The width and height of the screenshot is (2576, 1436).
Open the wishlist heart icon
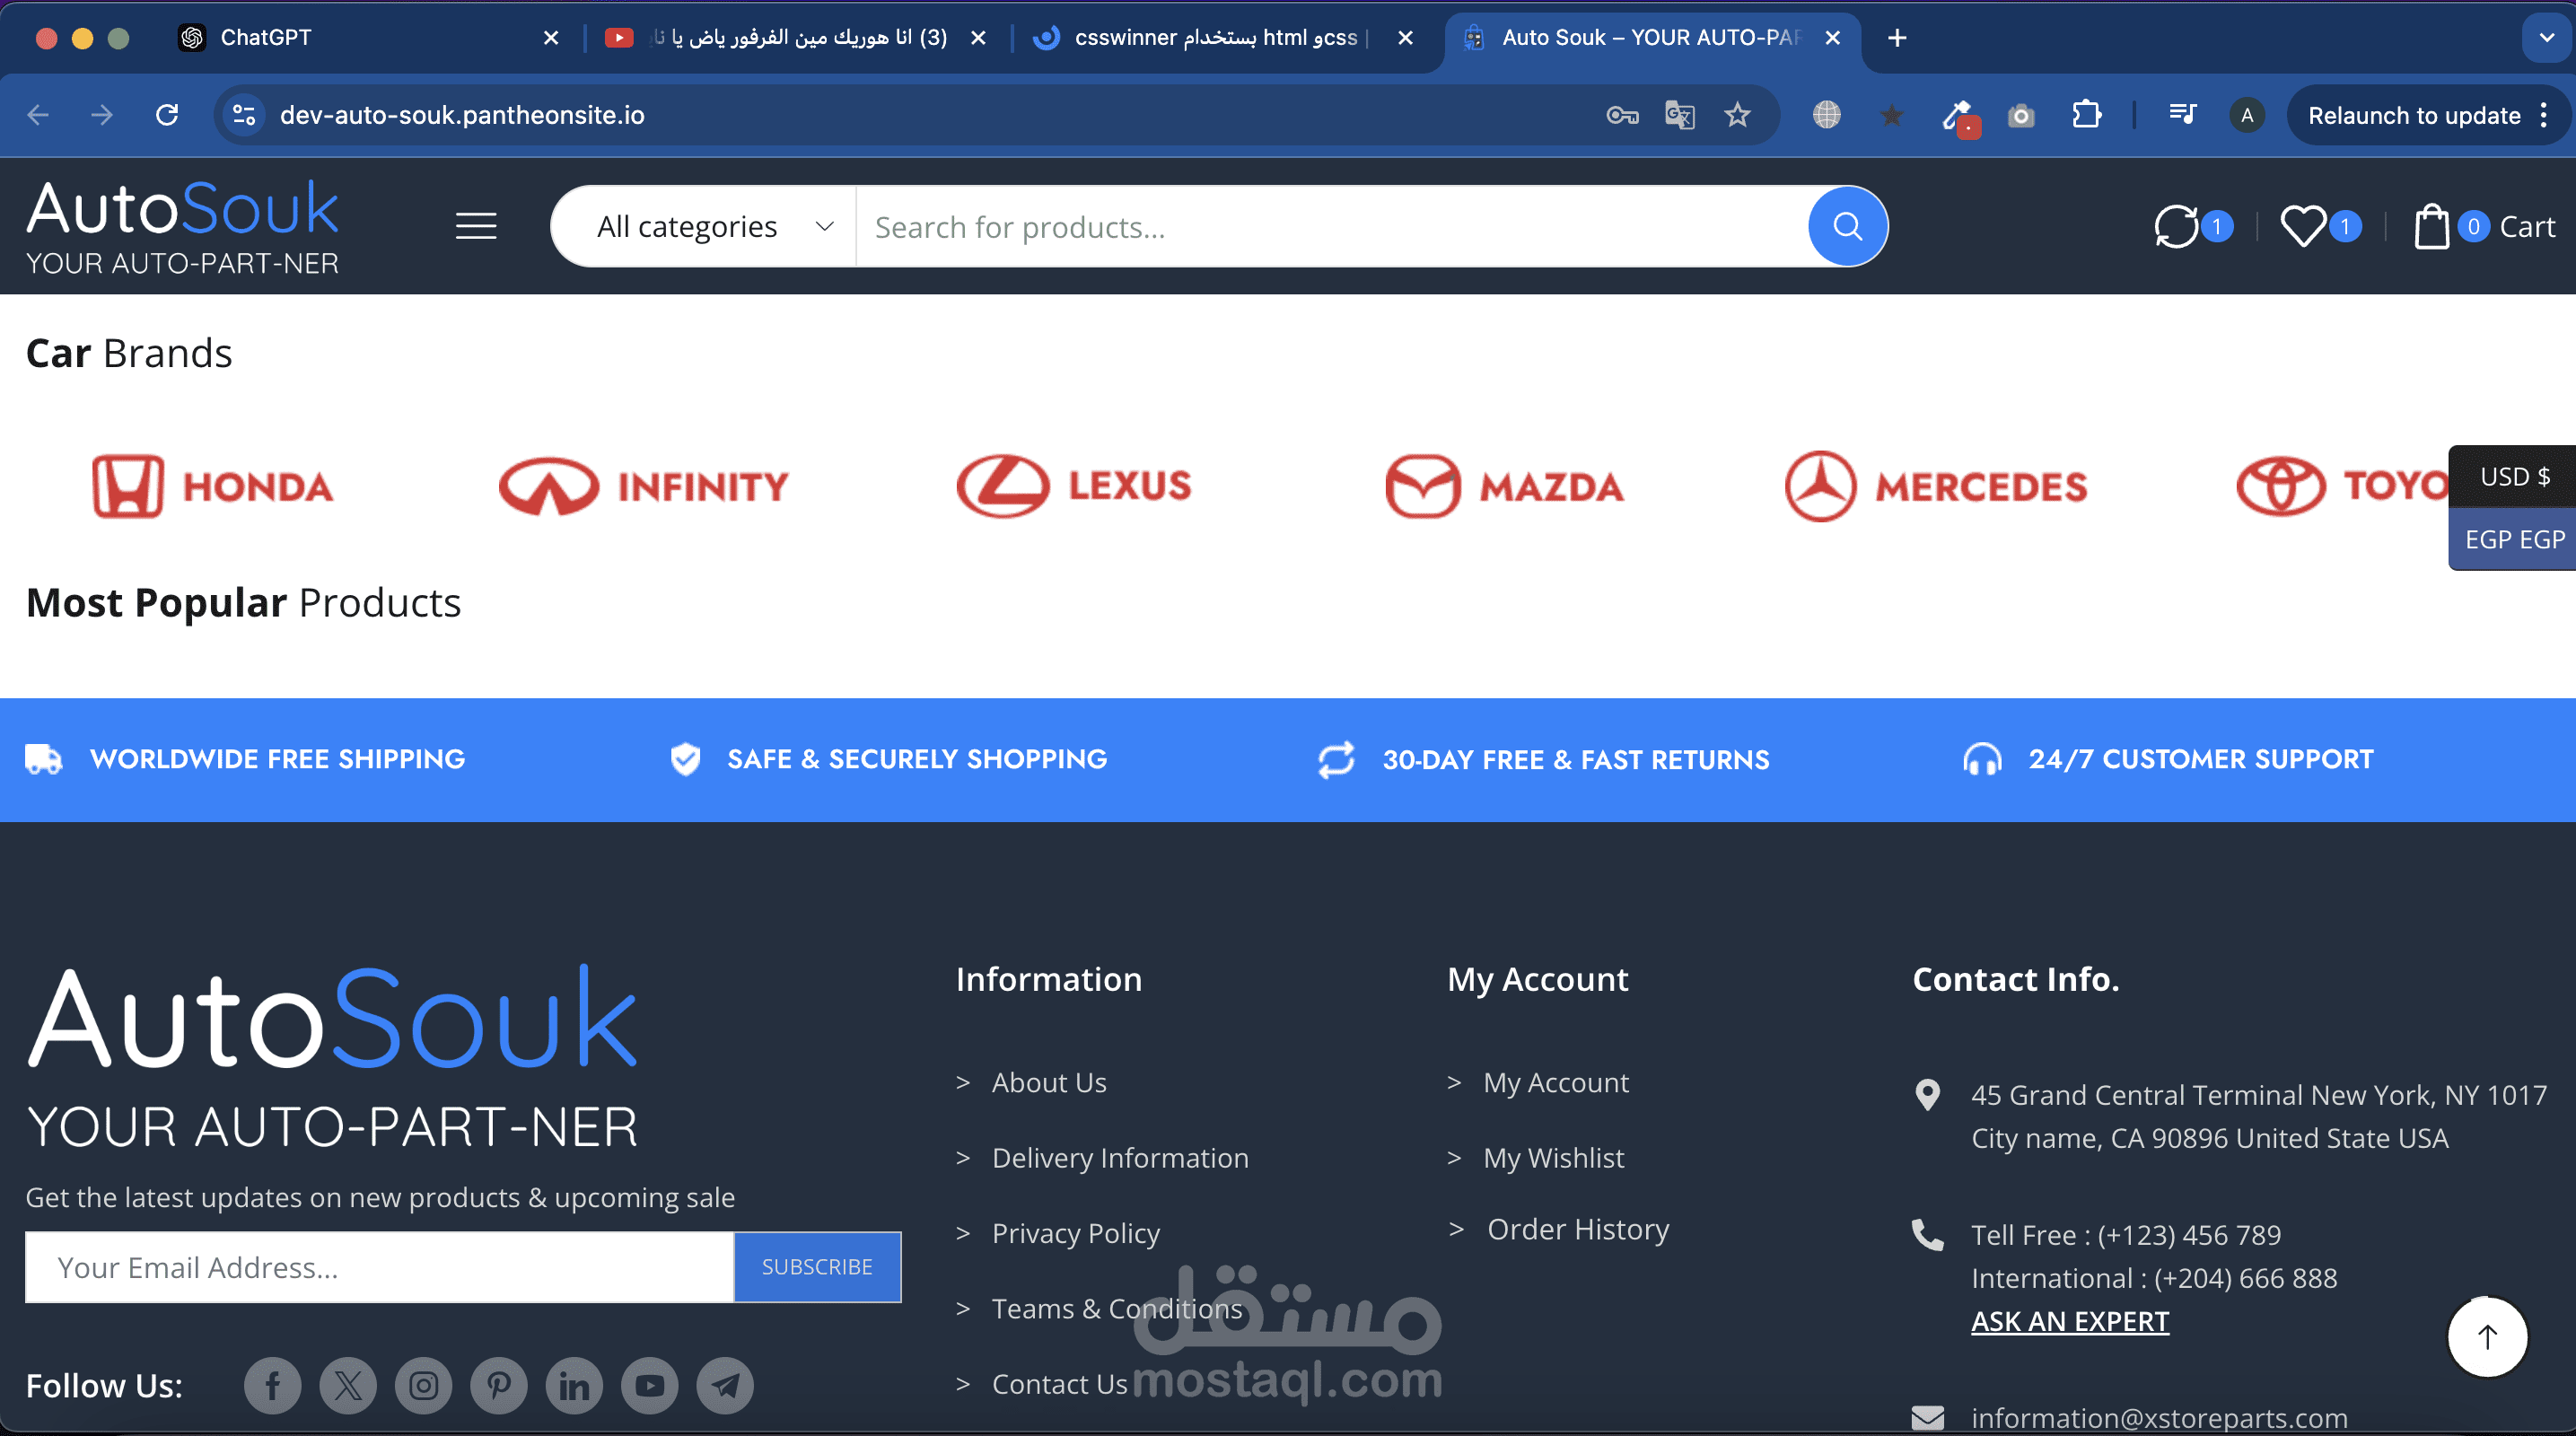2302,226
